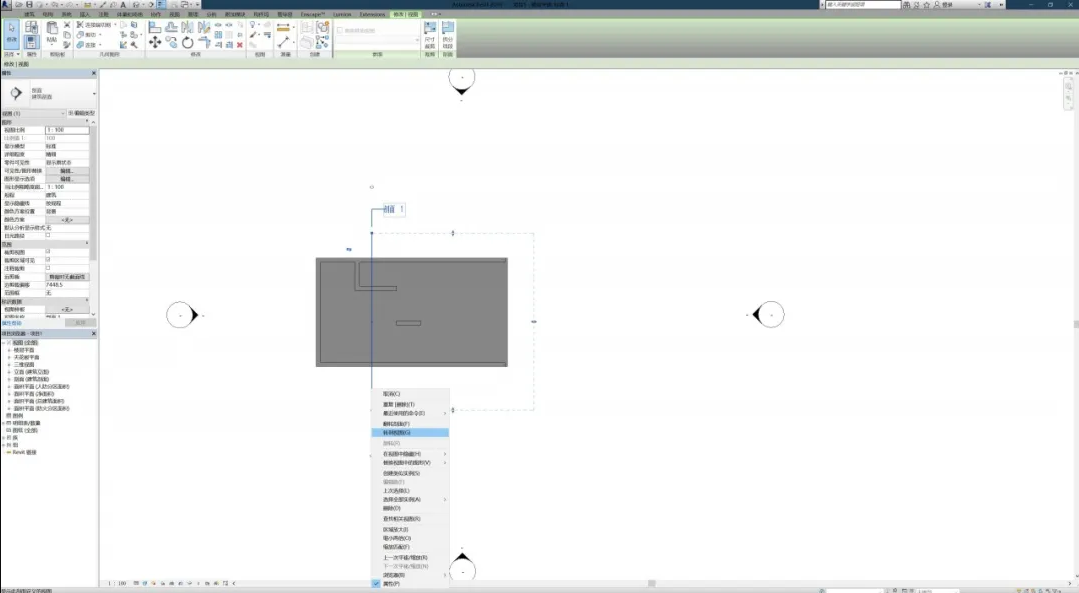This screenshot has height=593, width=1079.
Task: Click Open in the quick access toolbar
Action: pyautogui.click(x=20, y=4)
